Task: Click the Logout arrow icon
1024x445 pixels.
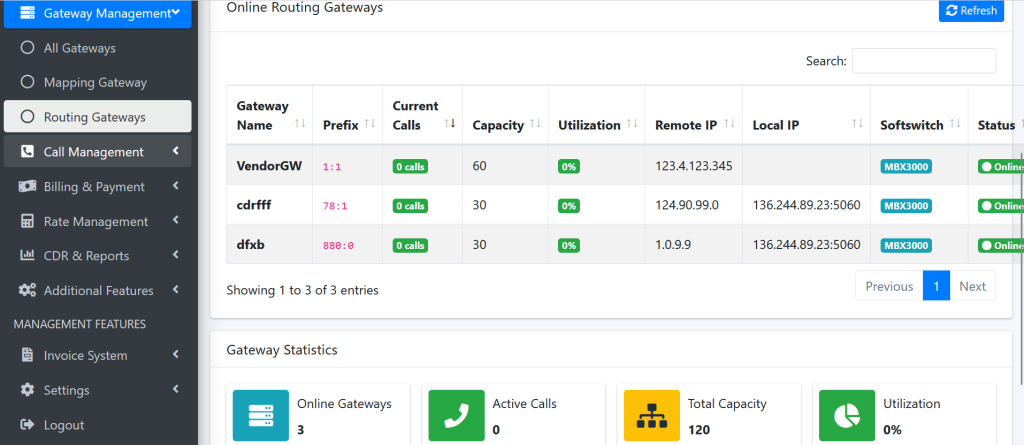Action: (27, 425)
